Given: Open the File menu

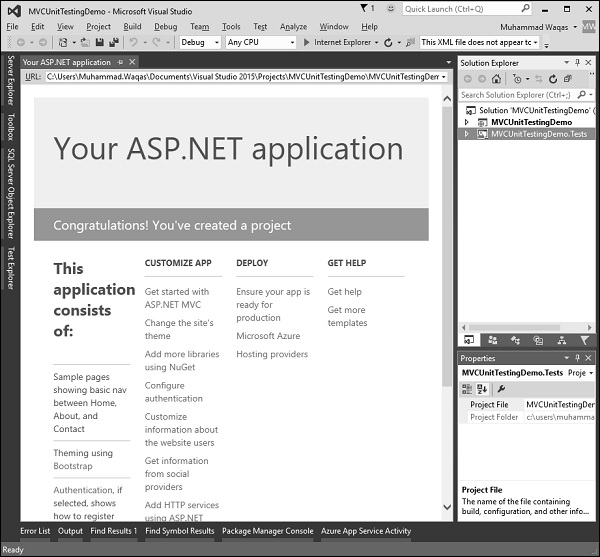Looking at the screenshot, I should pyautogui.click(x=12, y=26).
